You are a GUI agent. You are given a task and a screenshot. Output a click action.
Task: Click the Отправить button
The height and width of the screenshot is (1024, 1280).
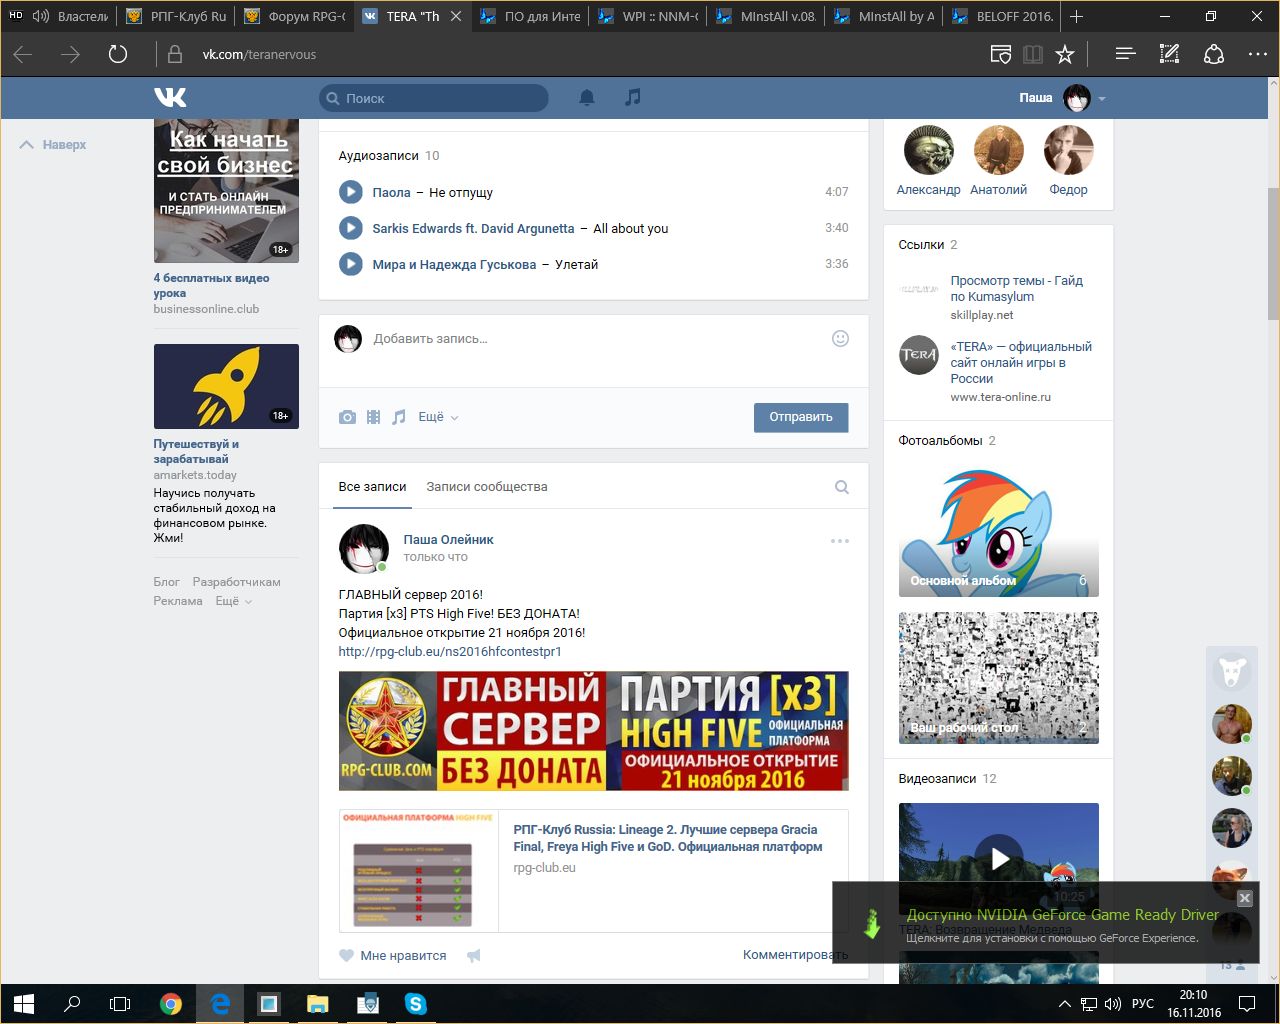(801, 417)
